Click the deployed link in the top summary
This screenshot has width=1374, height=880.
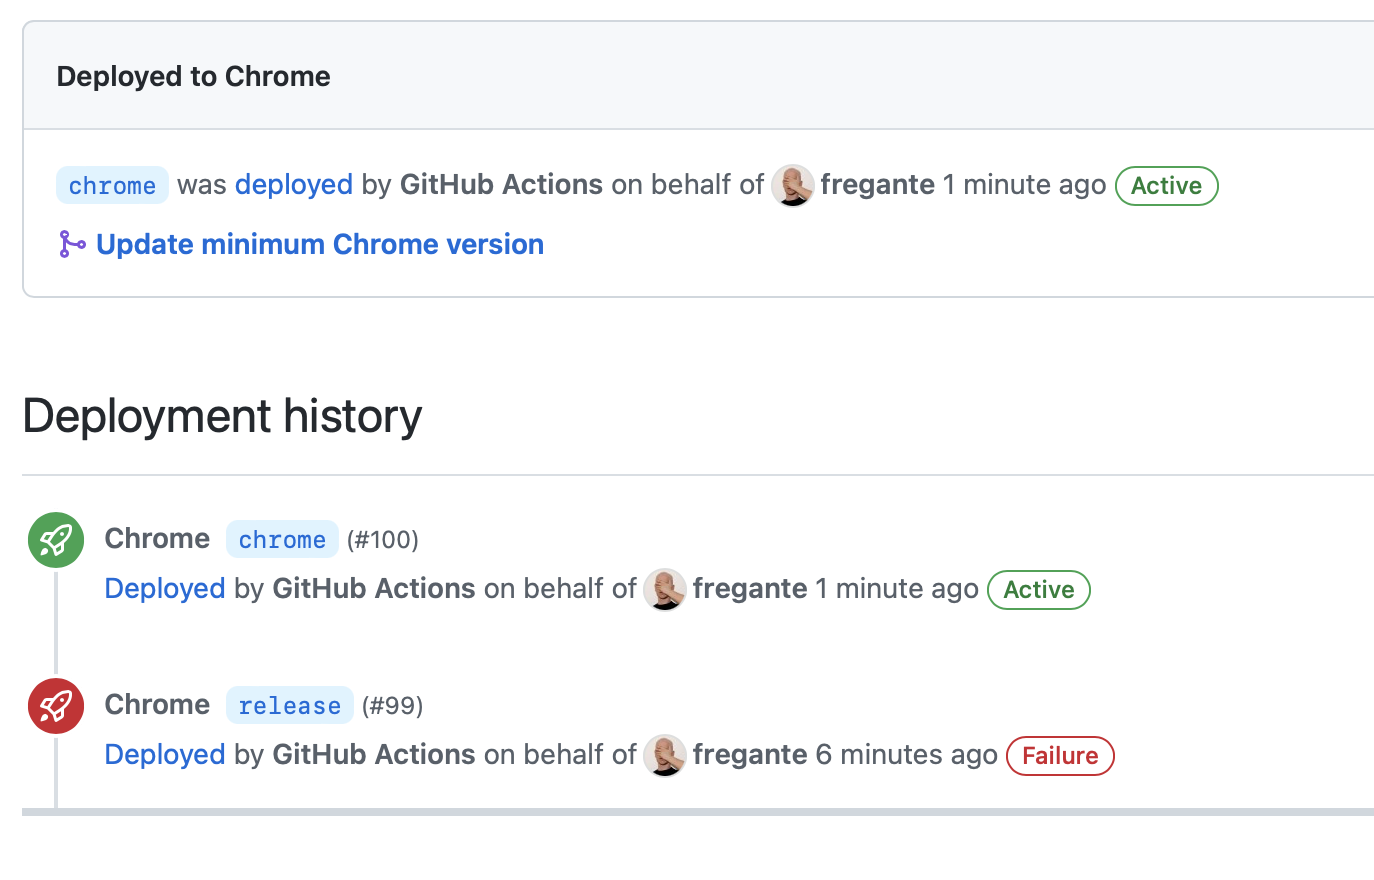pyautogui.click(x=293, y=184)
